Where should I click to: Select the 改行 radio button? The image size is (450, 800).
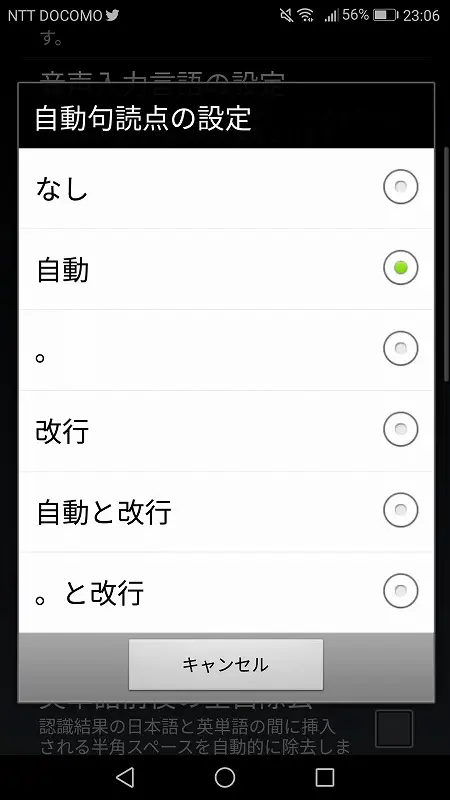coord(401,429)
